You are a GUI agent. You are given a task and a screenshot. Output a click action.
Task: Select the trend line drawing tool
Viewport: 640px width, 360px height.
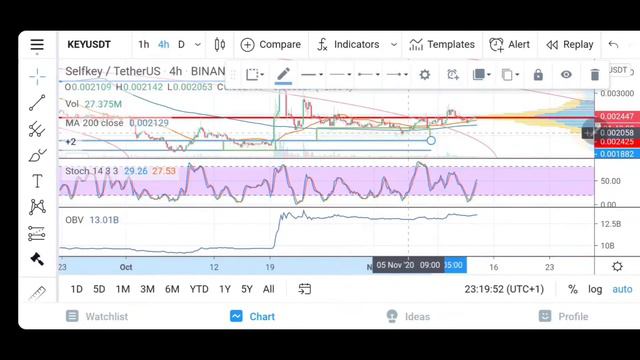[x=37, y=103]
